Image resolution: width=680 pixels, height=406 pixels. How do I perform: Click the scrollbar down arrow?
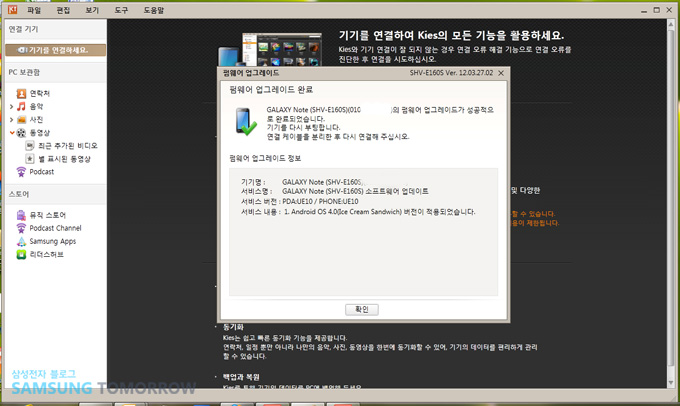point(671,383)
